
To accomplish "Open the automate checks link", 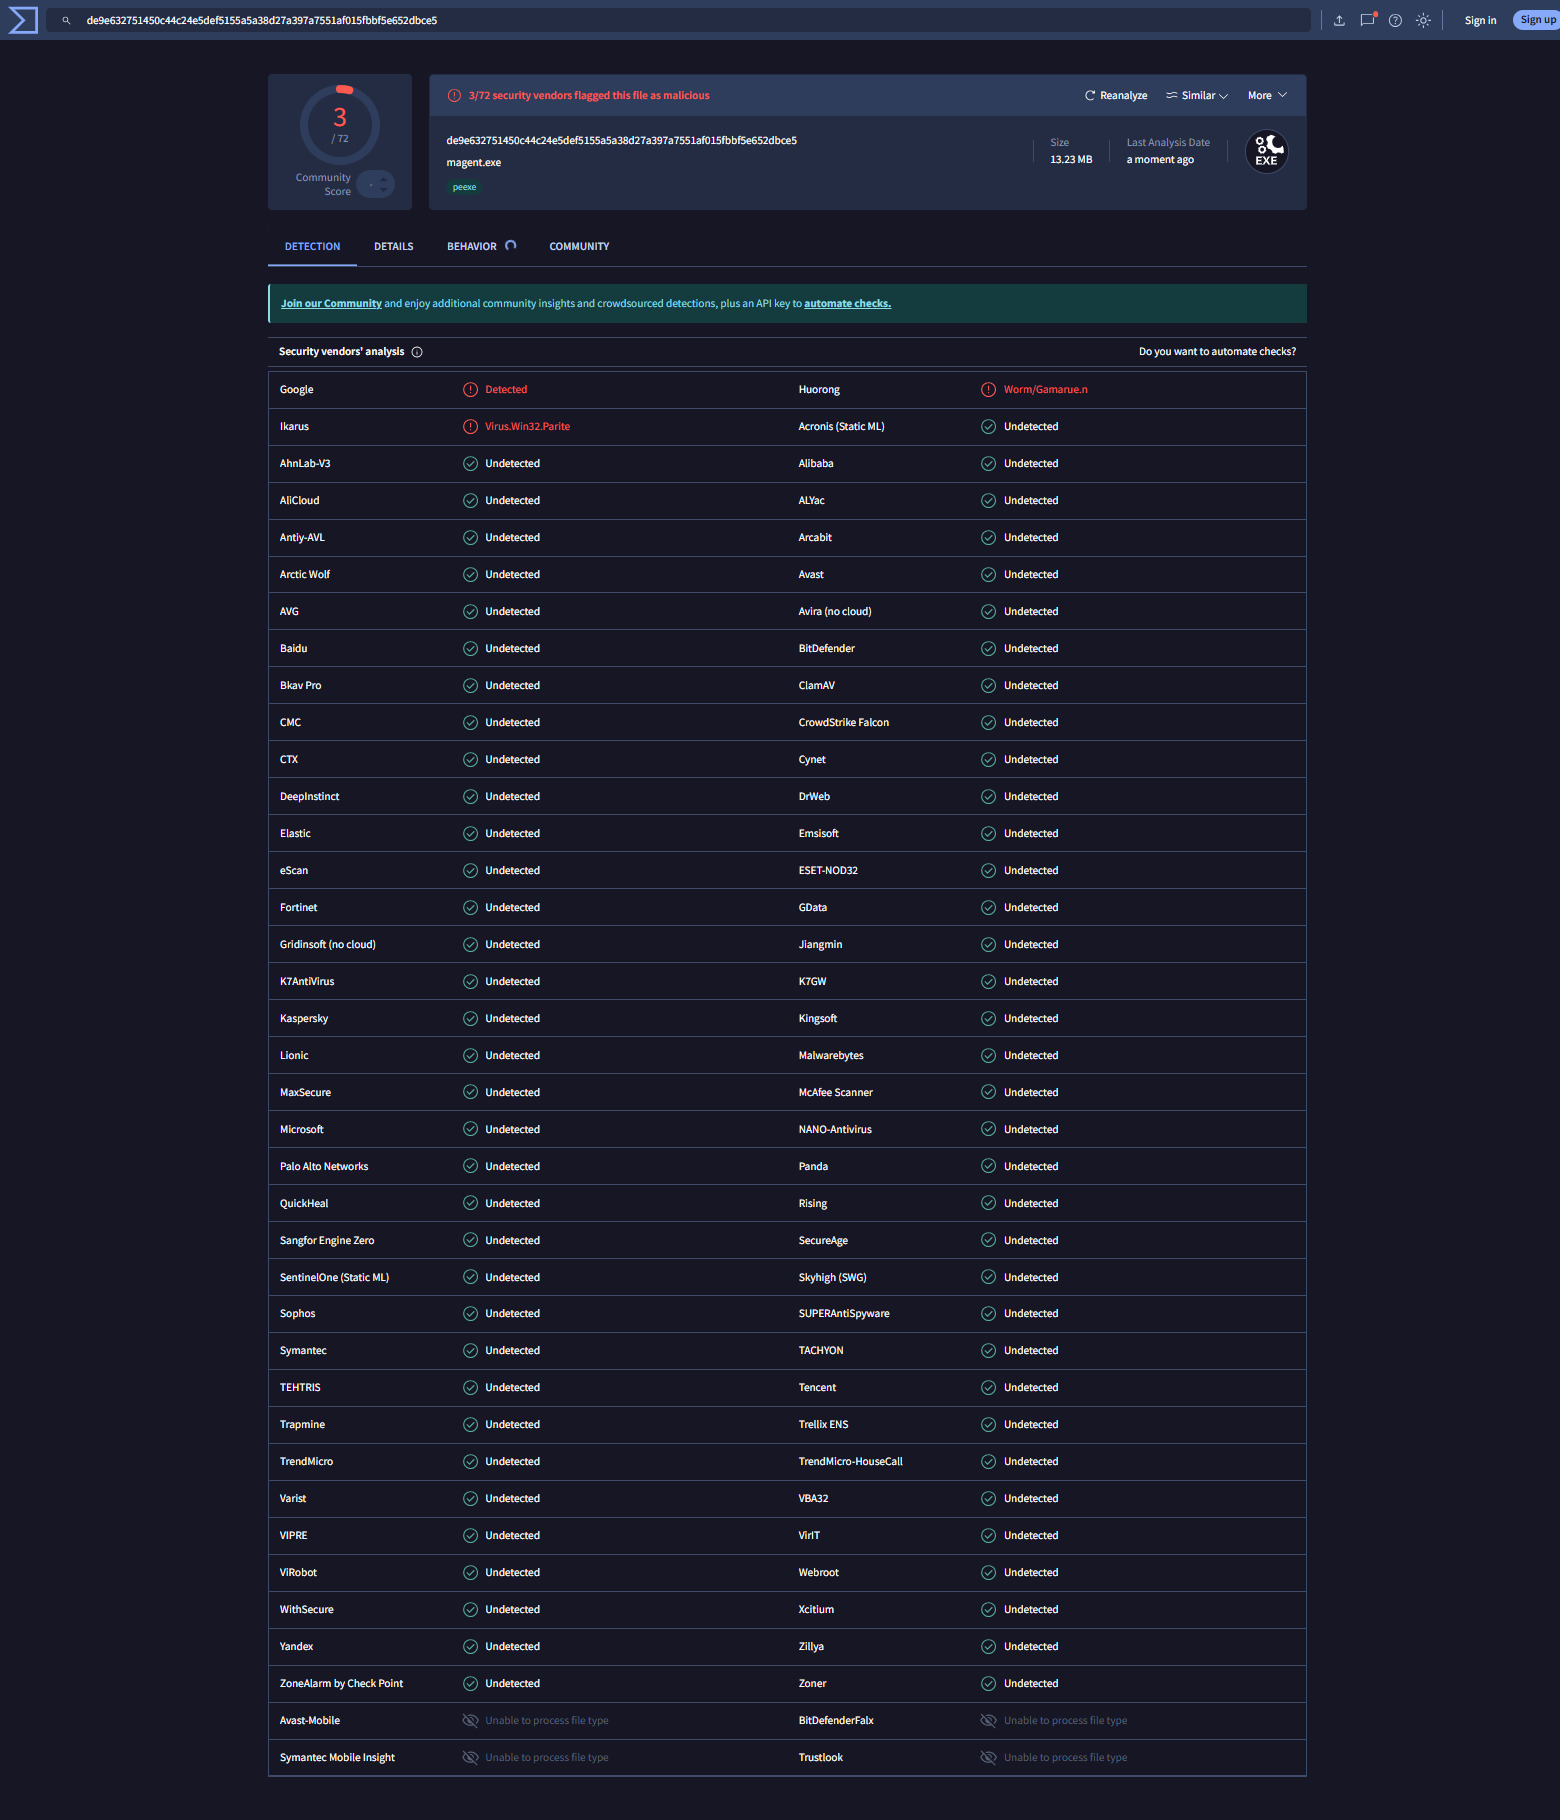I will click(x=847, y=304).
